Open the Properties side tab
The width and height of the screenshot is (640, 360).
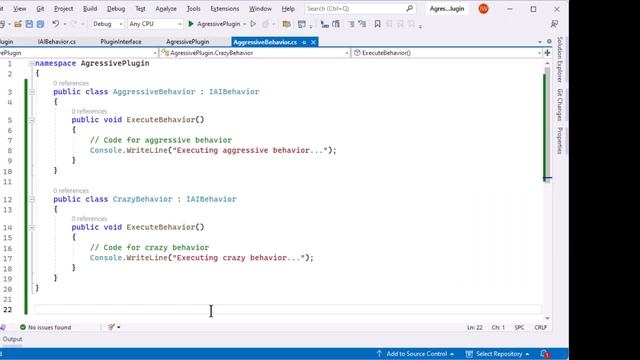560,140
